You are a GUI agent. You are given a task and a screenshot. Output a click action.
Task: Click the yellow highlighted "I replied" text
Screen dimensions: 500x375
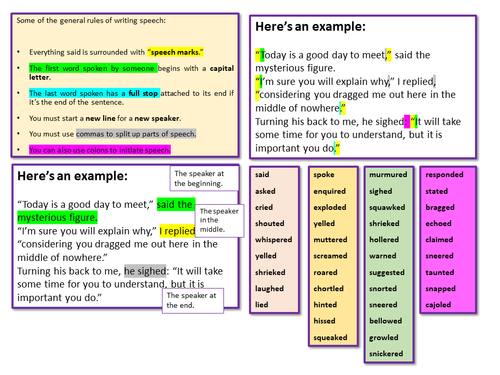tap(177, 231)
